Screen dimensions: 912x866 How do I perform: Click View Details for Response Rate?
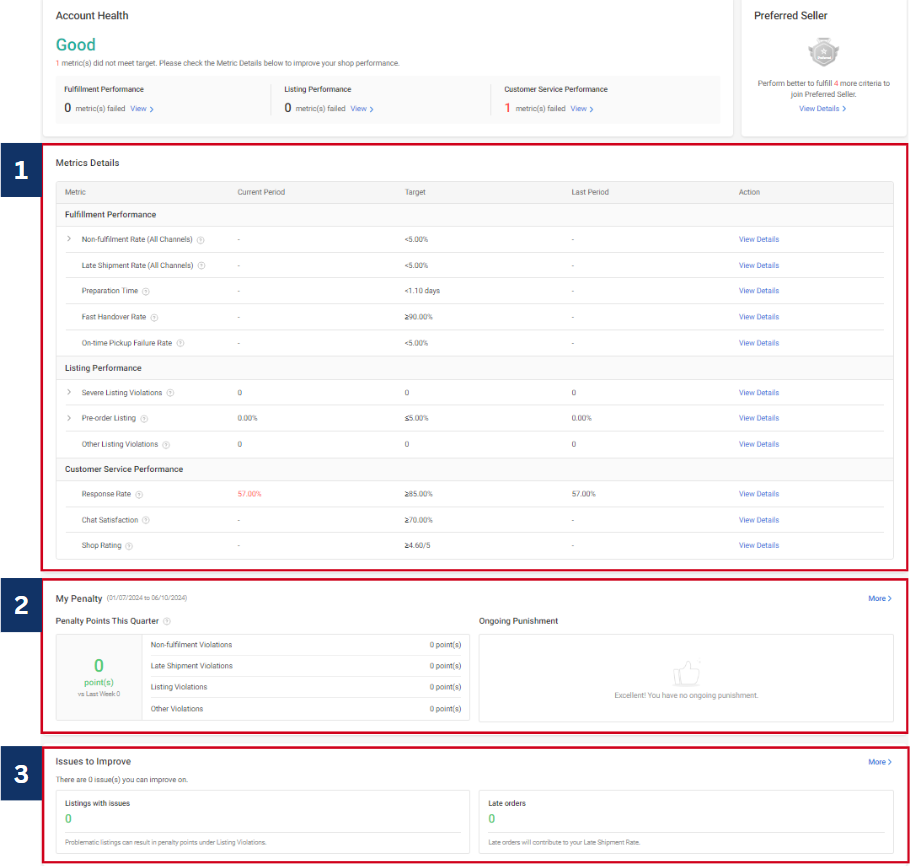tap(758, 494)
